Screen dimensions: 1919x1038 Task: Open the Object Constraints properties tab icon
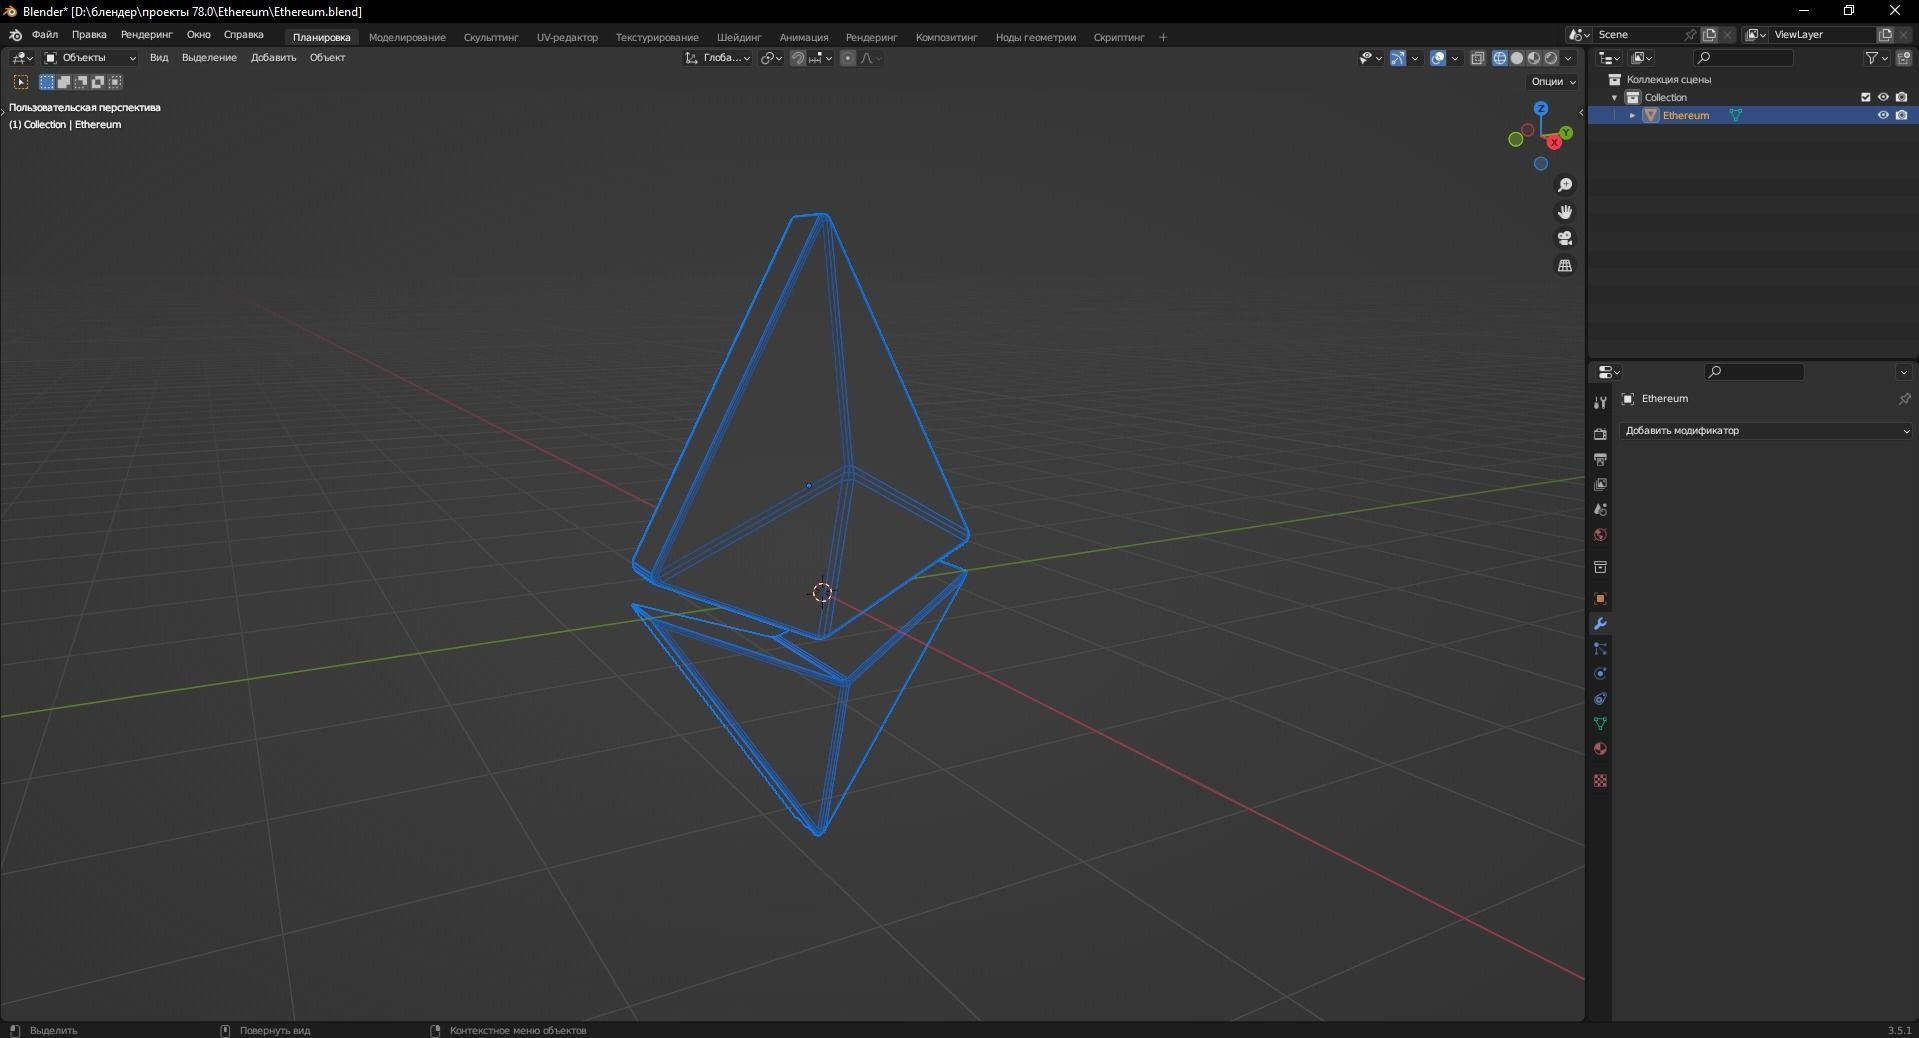[1600, 699]
